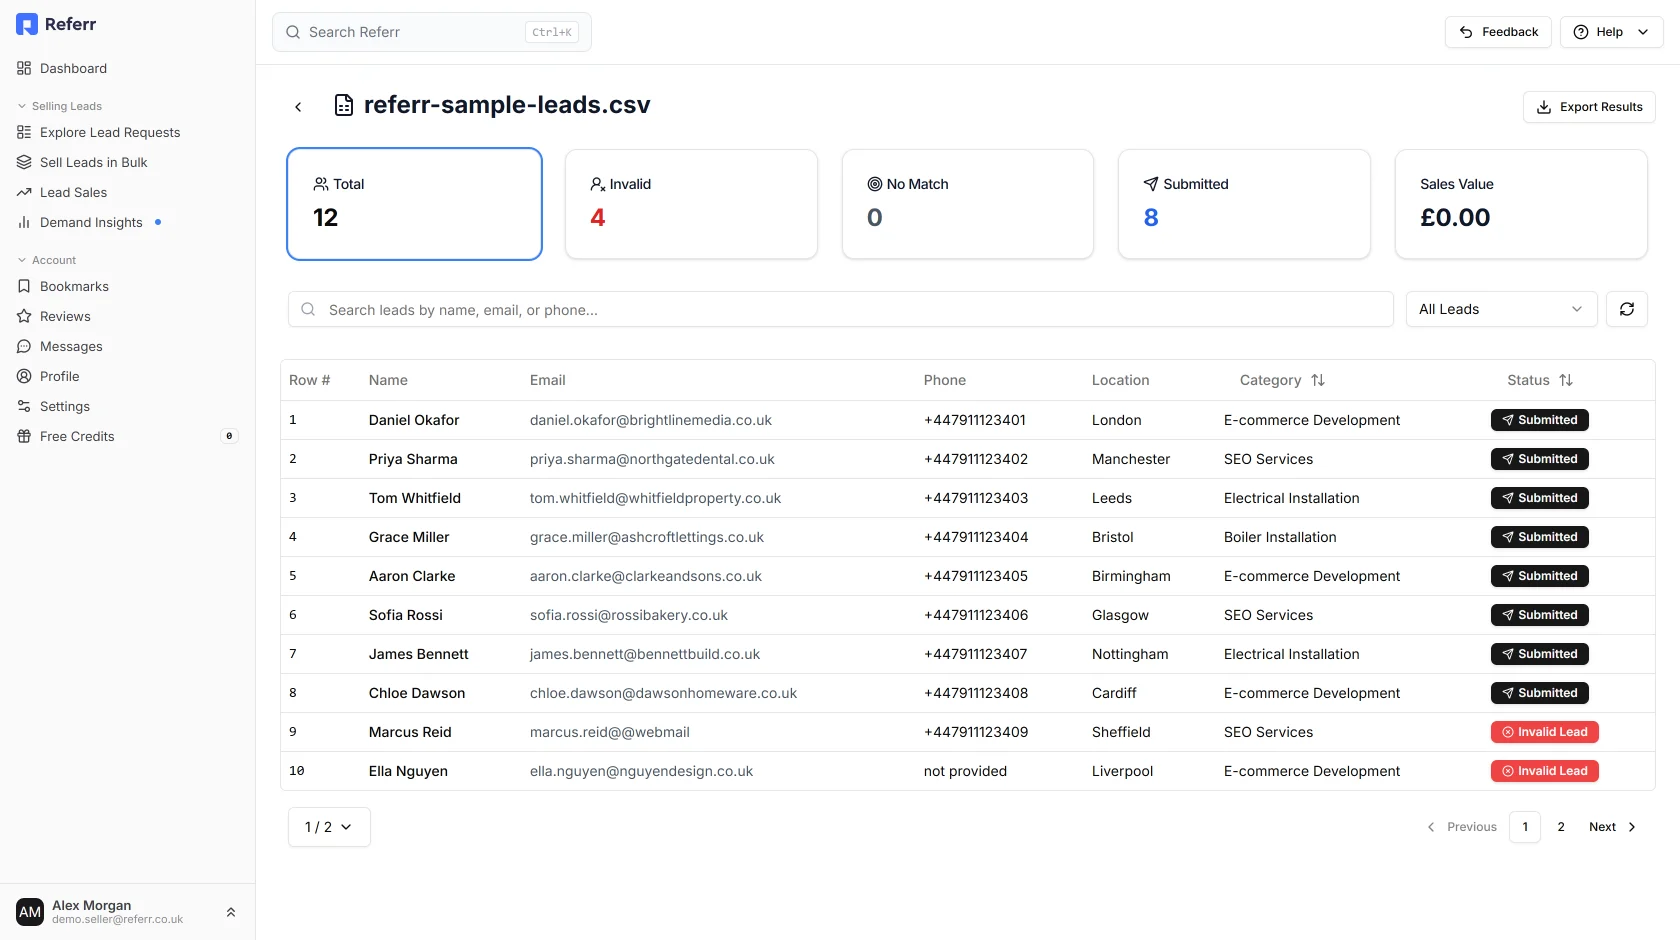Click the Total card people icon
The height and width of the screenshot is (940, 1680).
pos(321,184)
